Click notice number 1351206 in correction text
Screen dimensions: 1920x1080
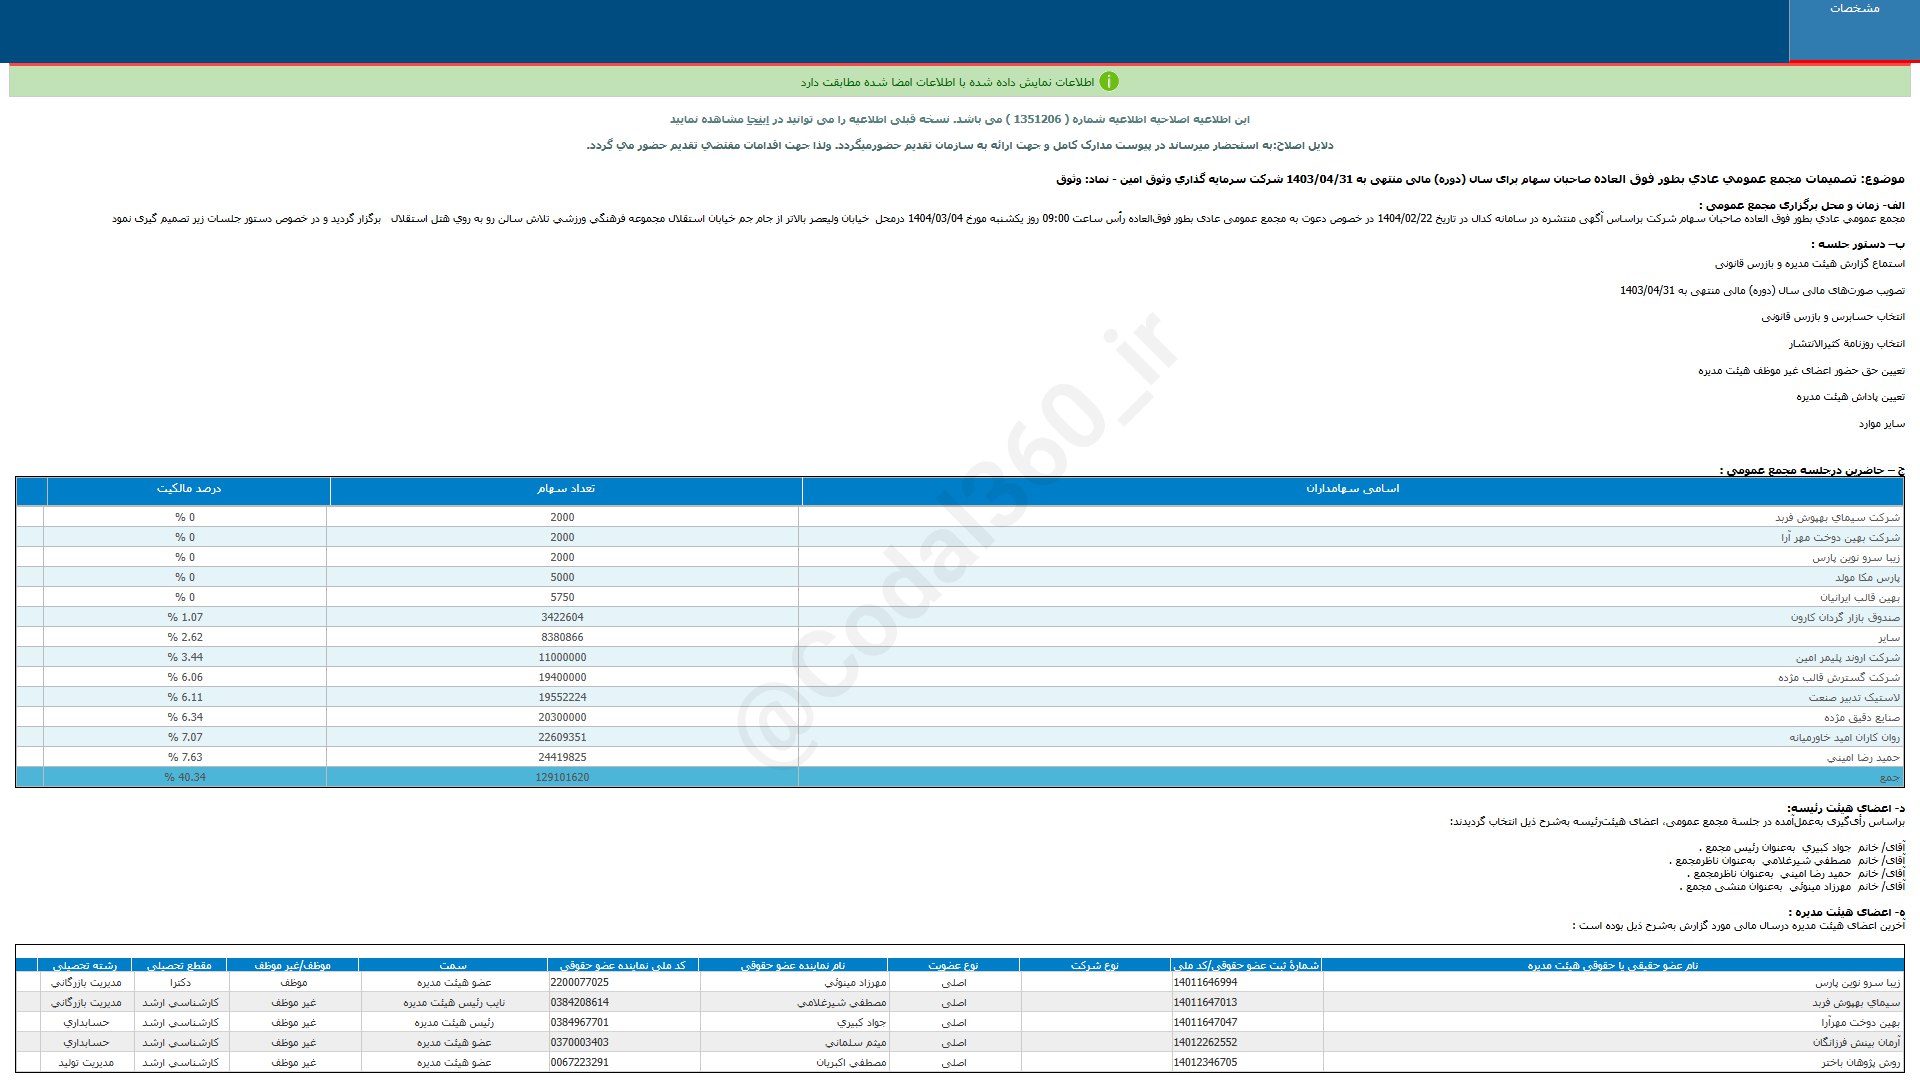[1037, 120]
